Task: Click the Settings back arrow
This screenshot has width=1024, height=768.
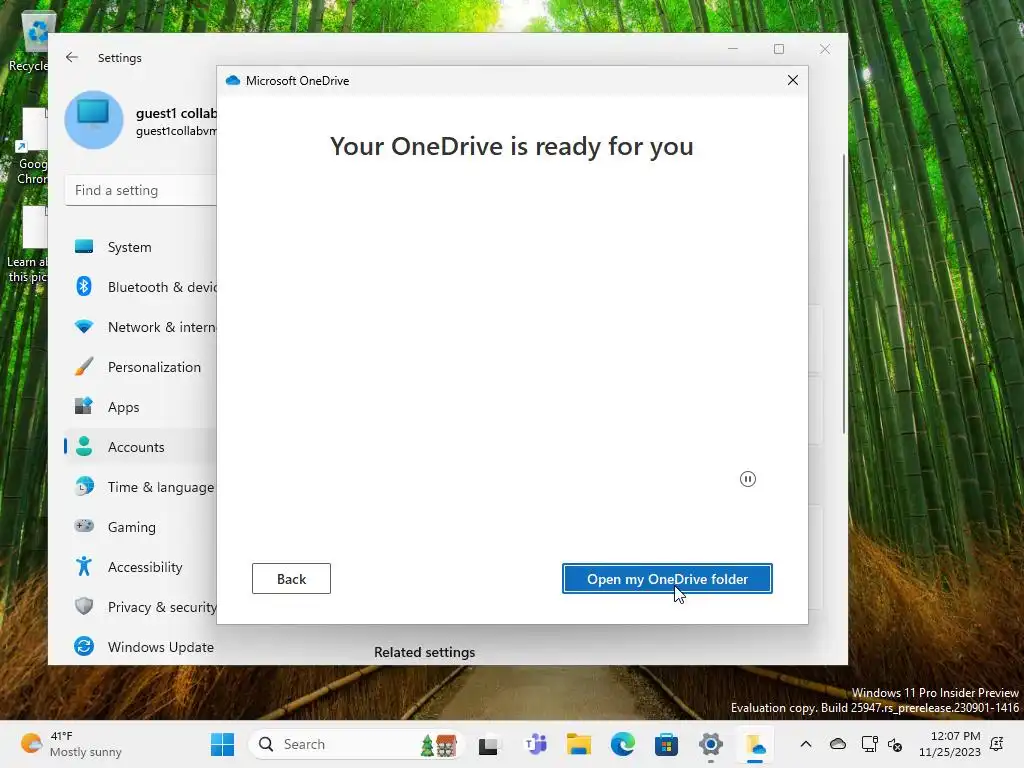Action: (72, 57)
